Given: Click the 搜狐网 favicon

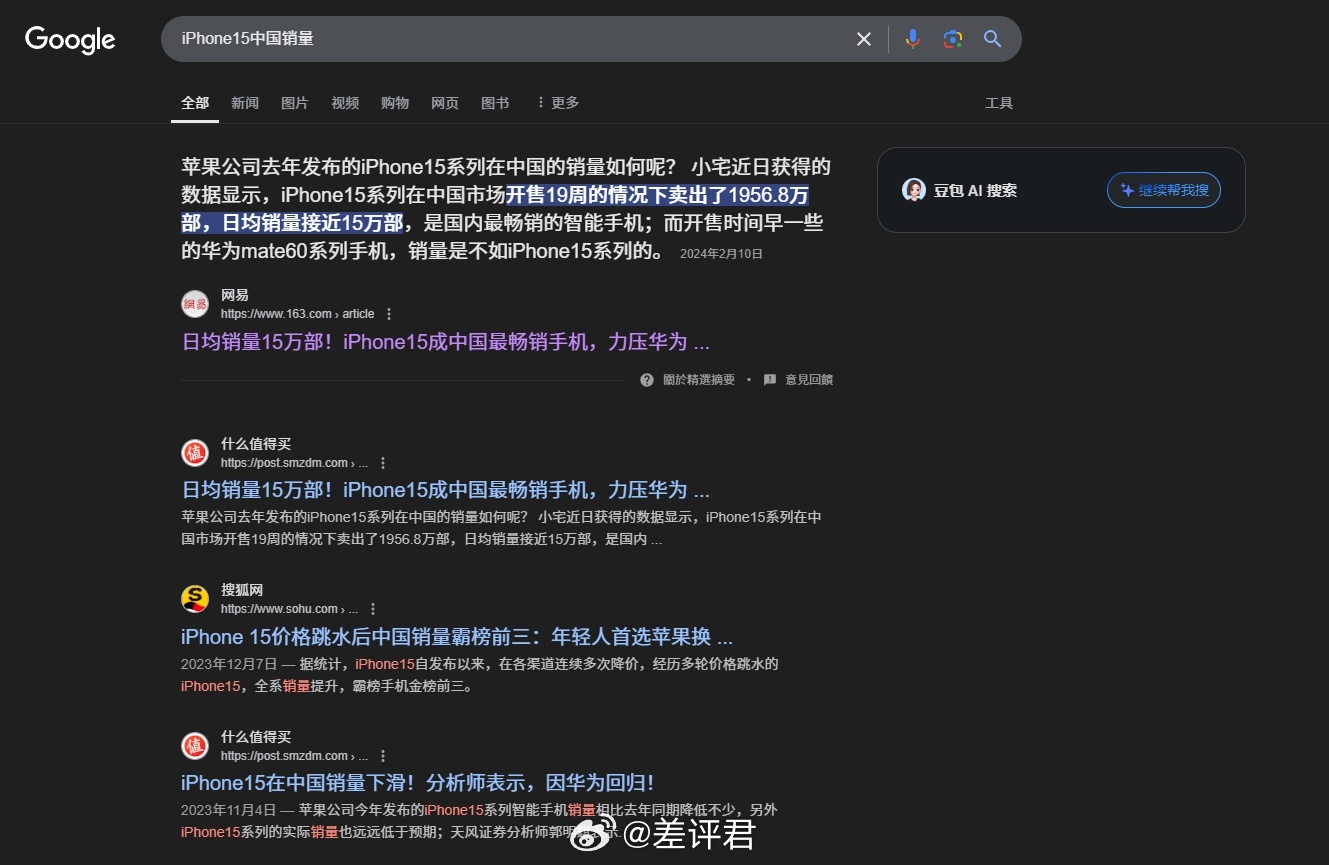Looking at the screenshot, I should coord(195,599).
